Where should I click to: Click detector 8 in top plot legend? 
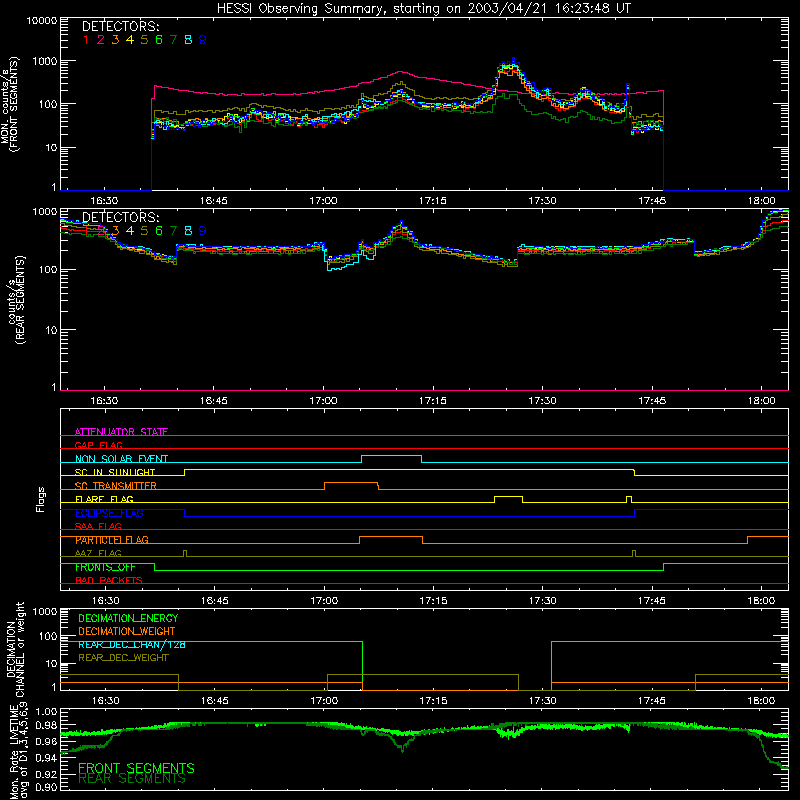[x=188, y=40]
